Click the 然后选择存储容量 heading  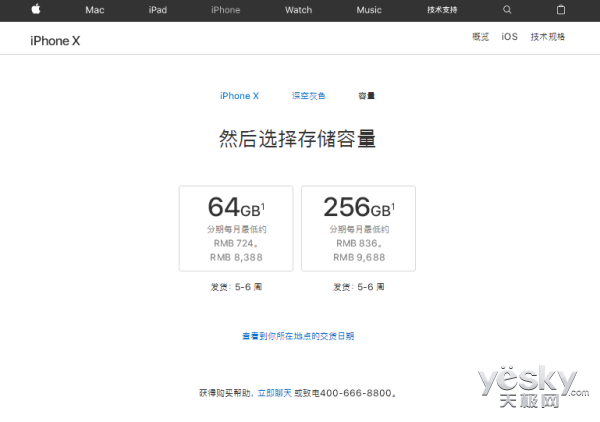297,138
